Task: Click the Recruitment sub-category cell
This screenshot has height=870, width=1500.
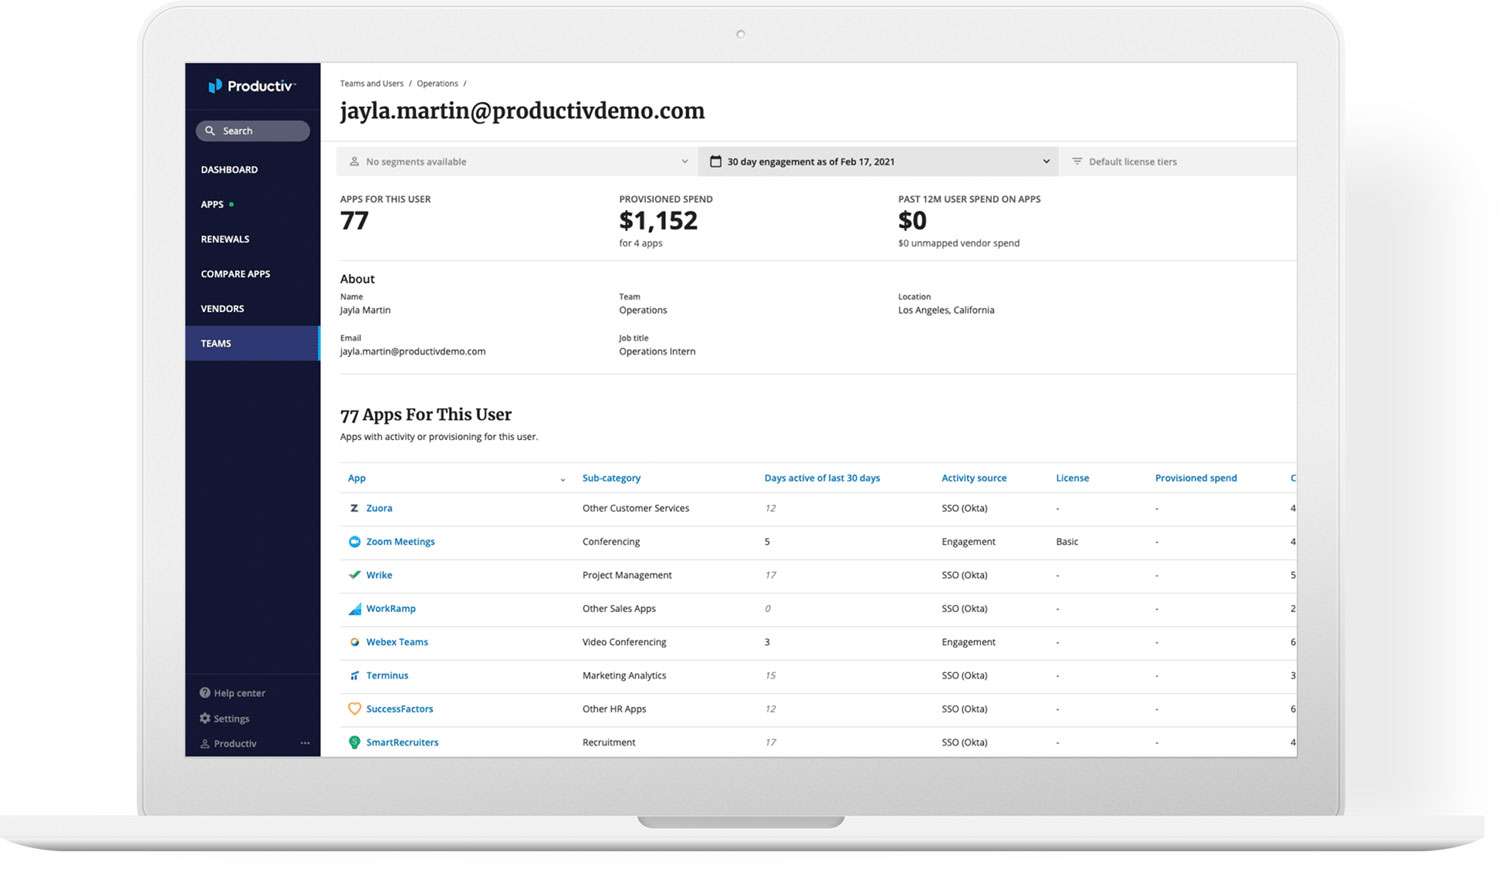Action: [x=609, y=742]
